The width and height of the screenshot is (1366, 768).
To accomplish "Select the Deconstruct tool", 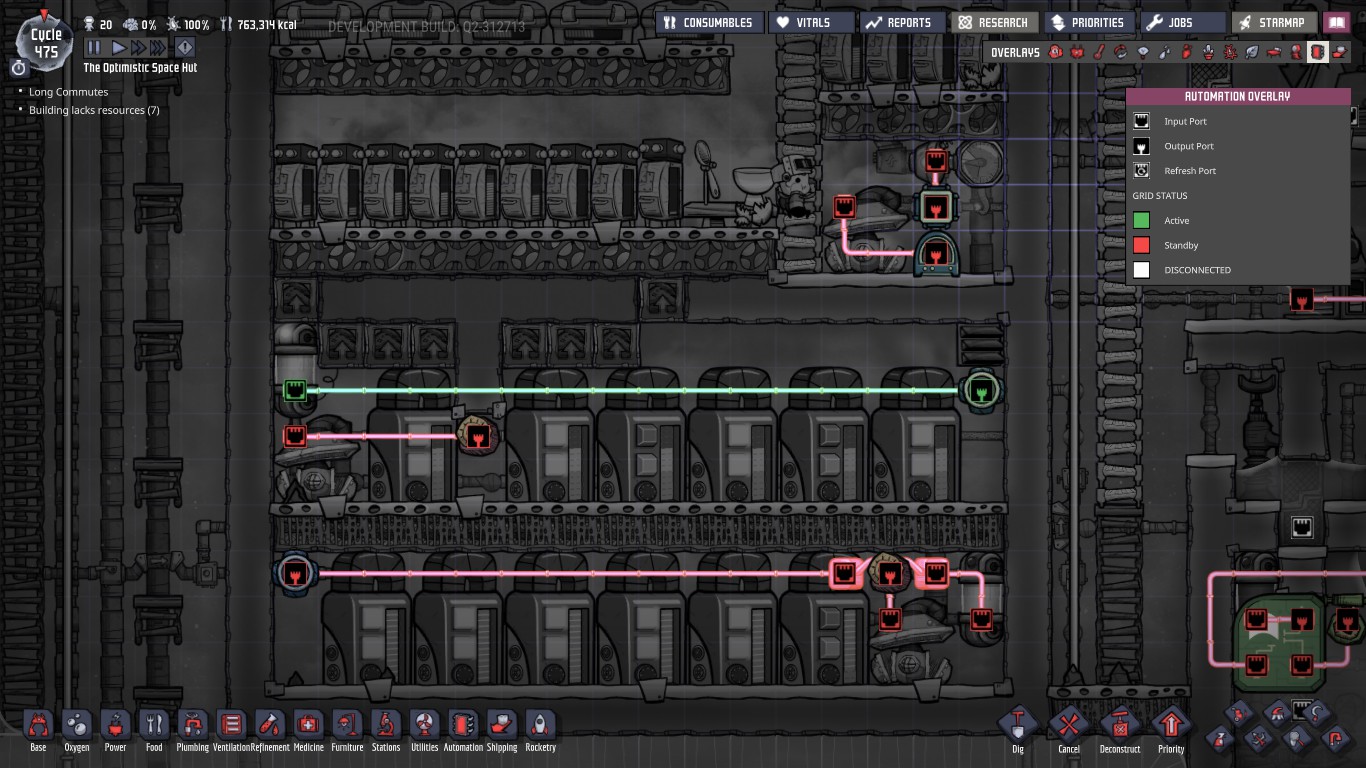I will [x=1120, y=727].
